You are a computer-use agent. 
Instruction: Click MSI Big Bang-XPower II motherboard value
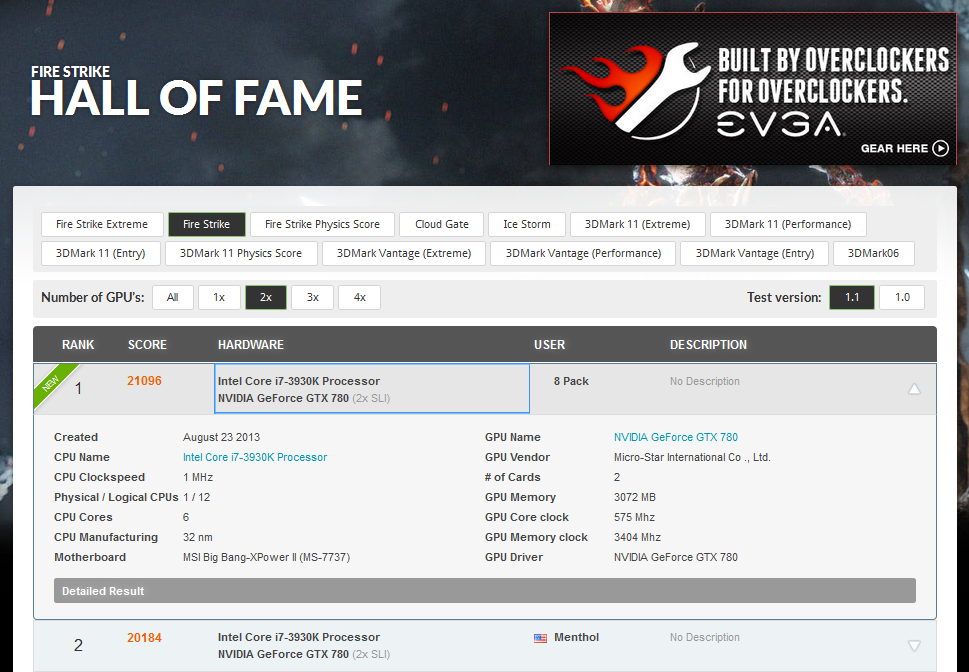[x=266, y=558]
